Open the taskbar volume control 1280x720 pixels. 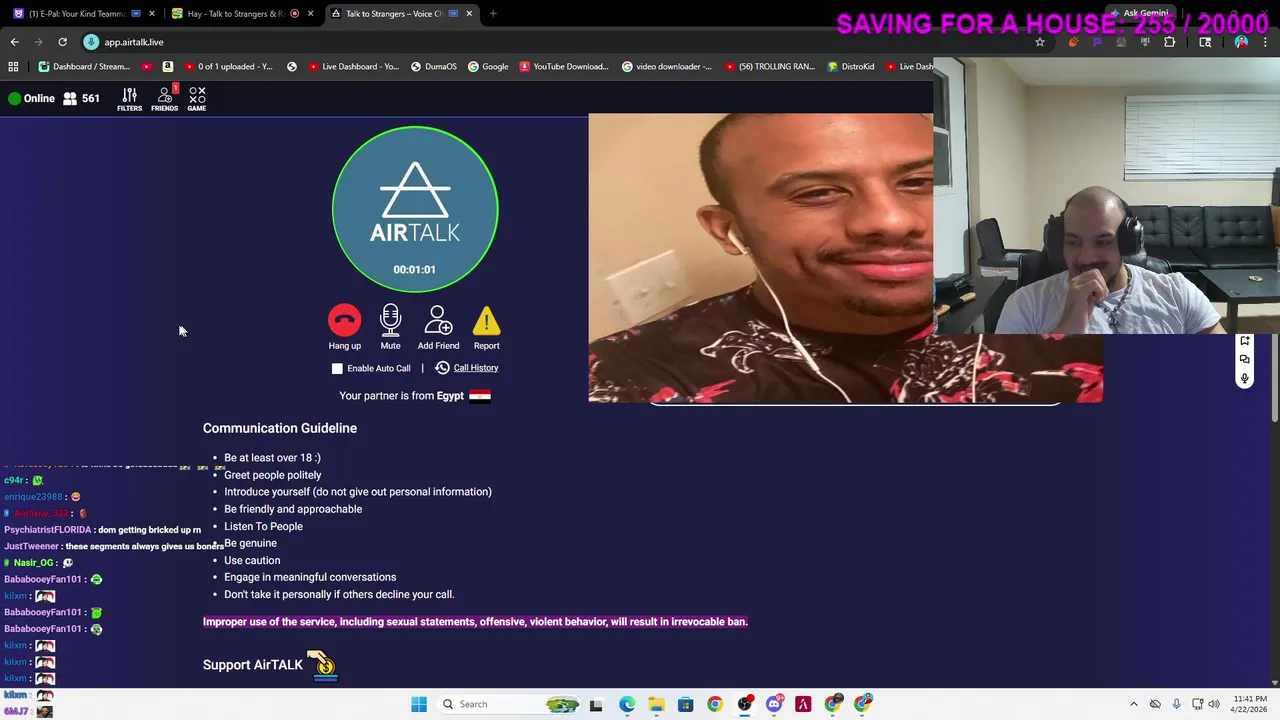pos(1215,704)
